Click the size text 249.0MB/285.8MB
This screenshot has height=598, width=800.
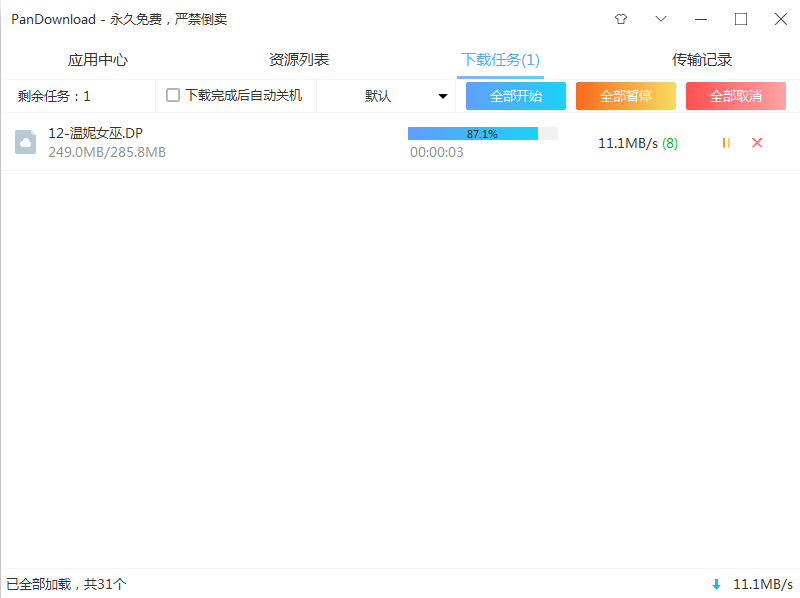point(107,152)
